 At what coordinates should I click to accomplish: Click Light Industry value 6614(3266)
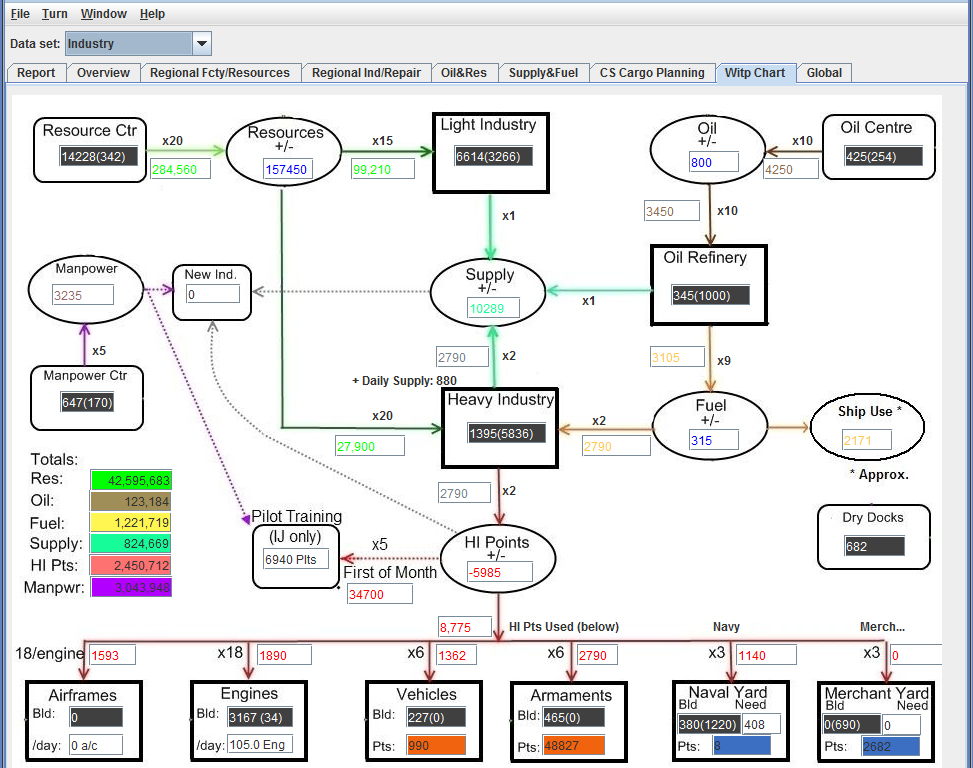493,156
